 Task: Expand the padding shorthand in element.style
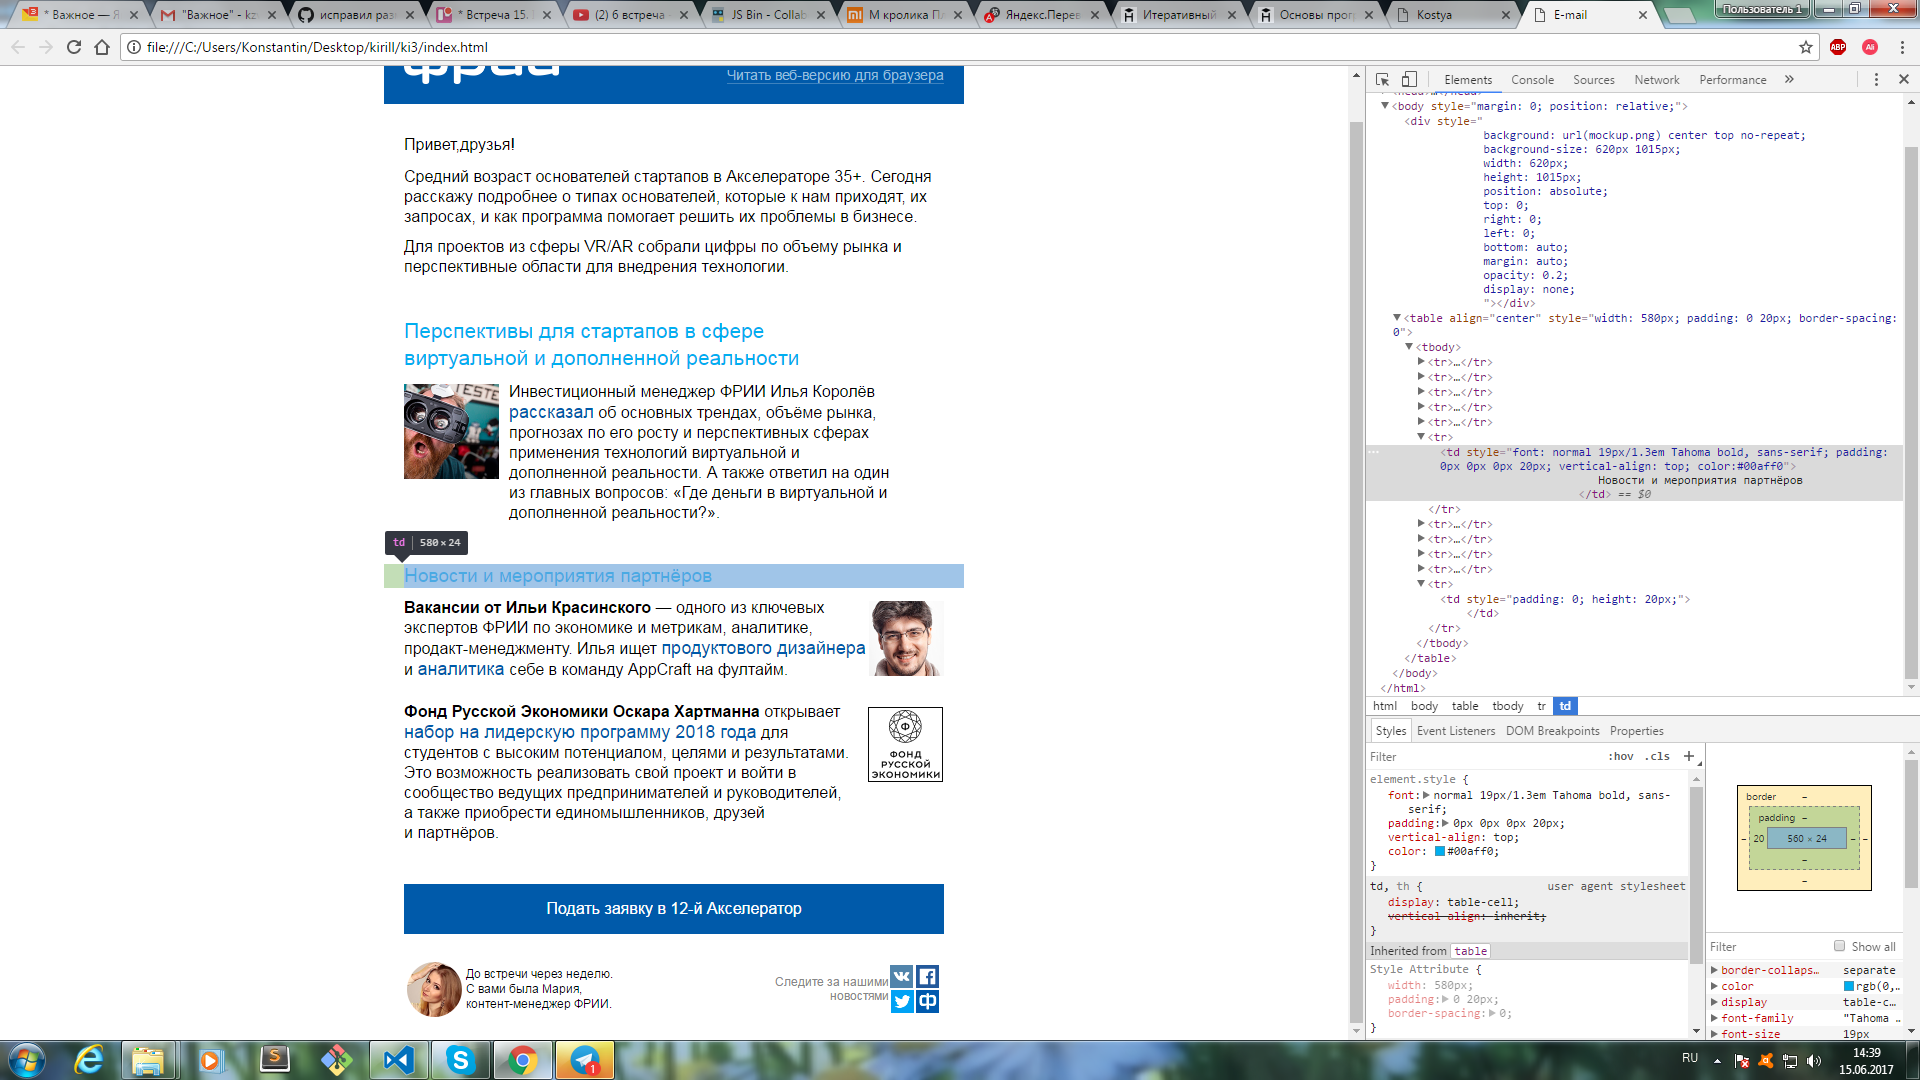click(x=1445, y=823)
